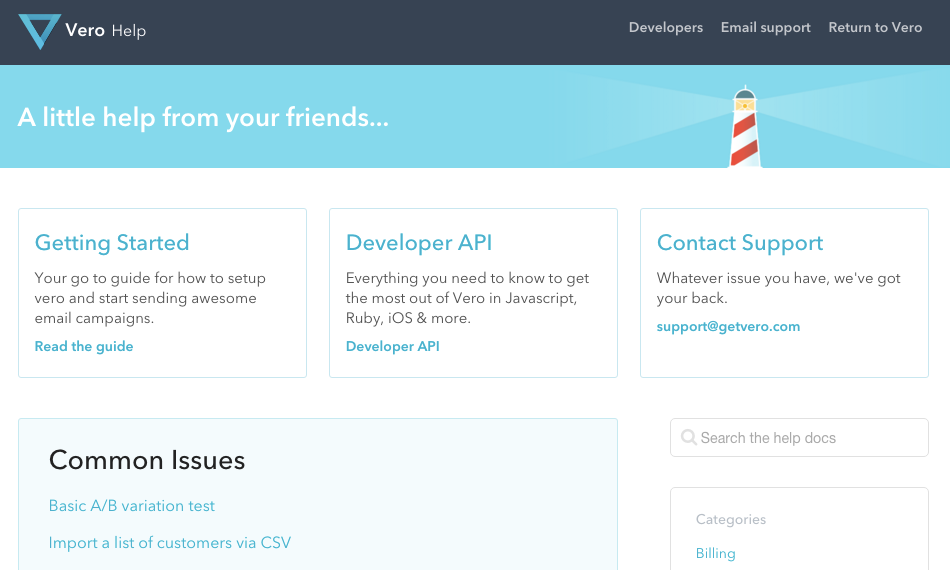Select the Billing category
This screenshot has width=950, height=570.
[715, 553]
